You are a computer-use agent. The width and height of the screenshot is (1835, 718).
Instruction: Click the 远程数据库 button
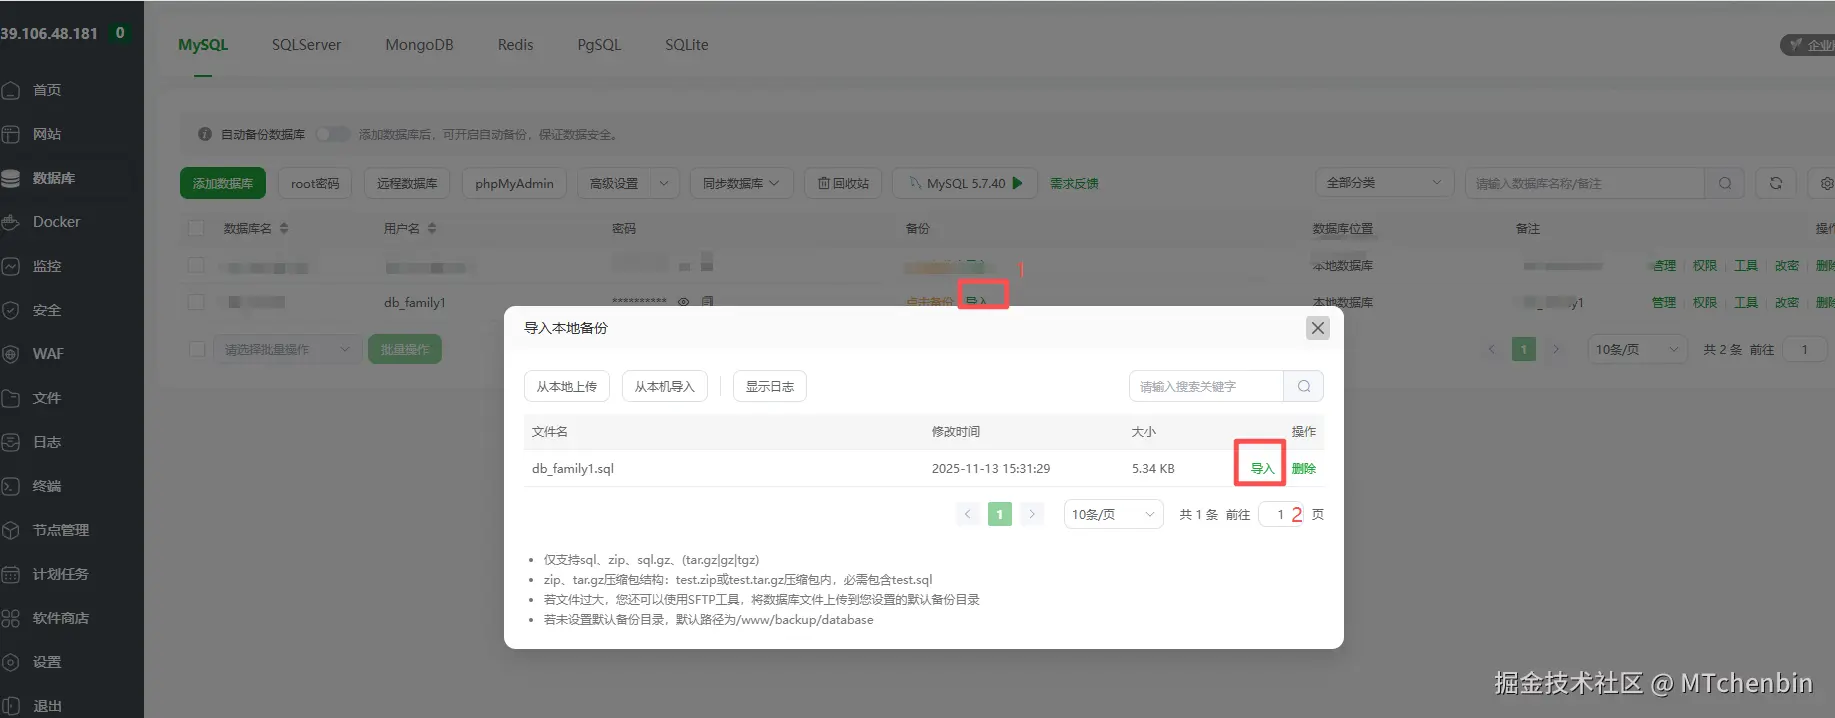(407, 183)
